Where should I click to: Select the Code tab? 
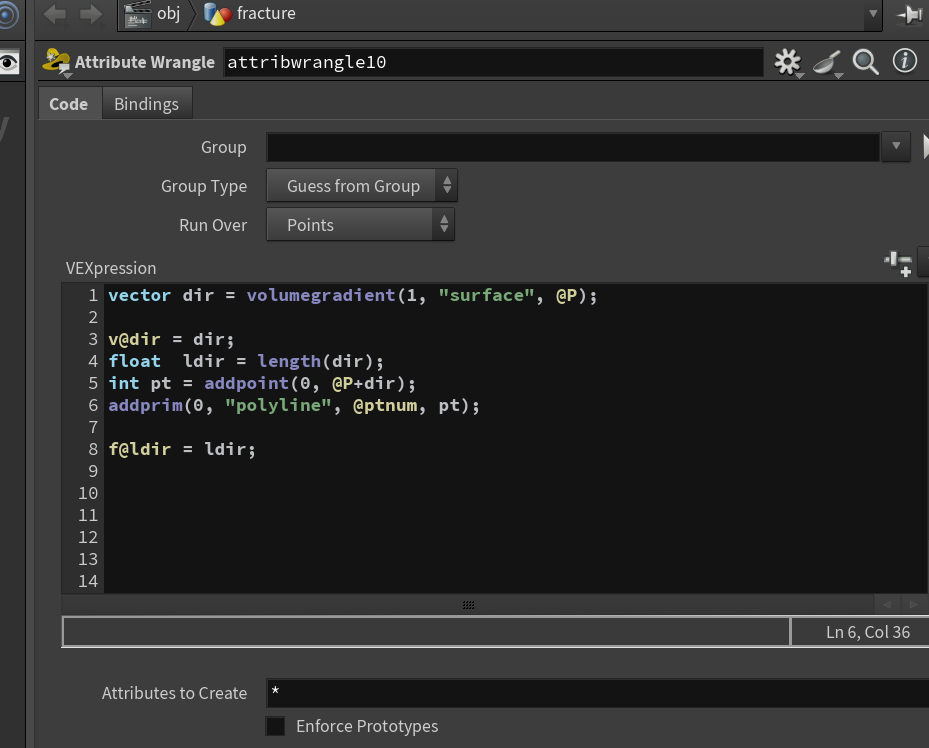[69, 104]
